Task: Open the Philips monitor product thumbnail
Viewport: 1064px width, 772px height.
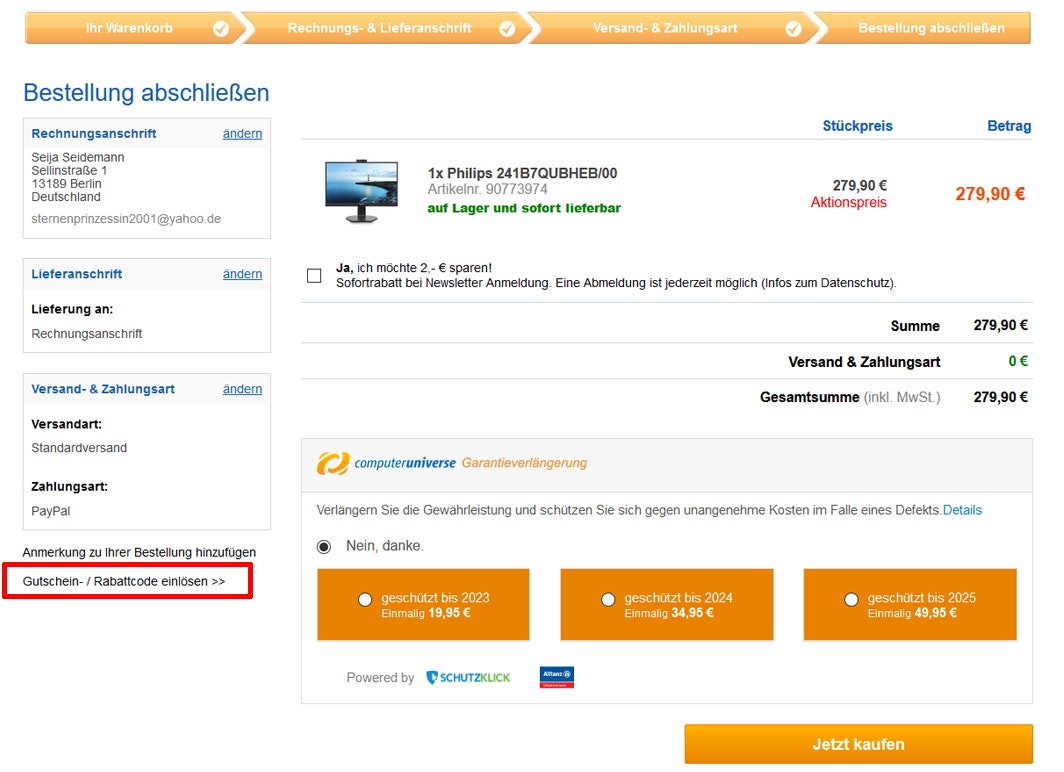Action: [x=361, y=192]
